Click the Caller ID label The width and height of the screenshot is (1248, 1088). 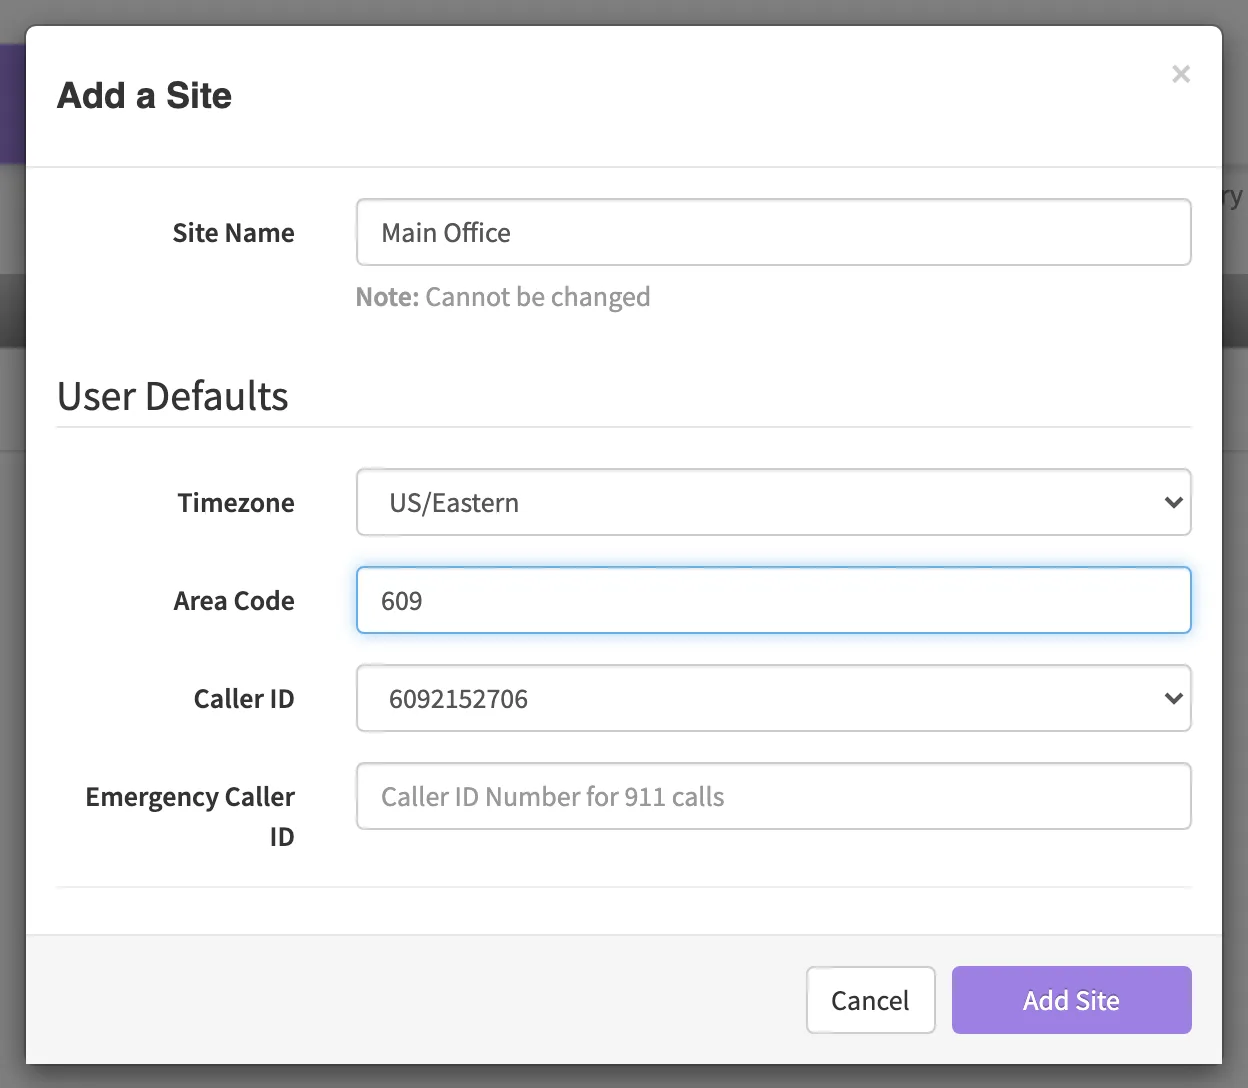(244, 698)
